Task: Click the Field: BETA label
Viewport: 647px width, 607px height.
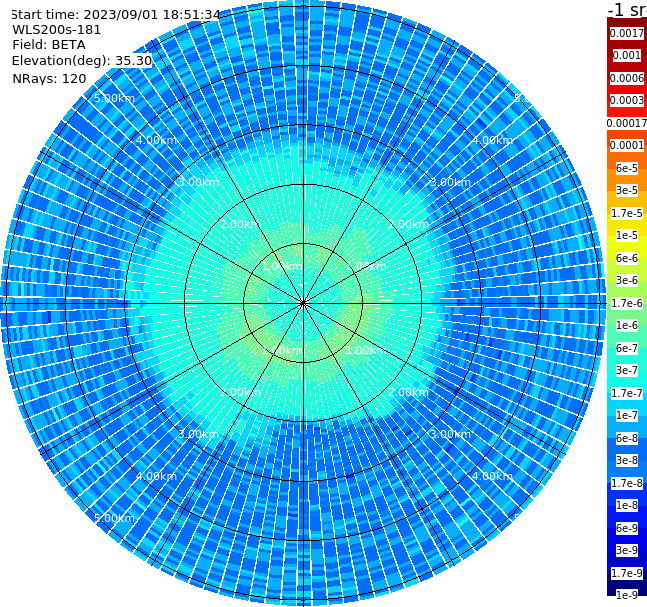Action: pos(49,45)
